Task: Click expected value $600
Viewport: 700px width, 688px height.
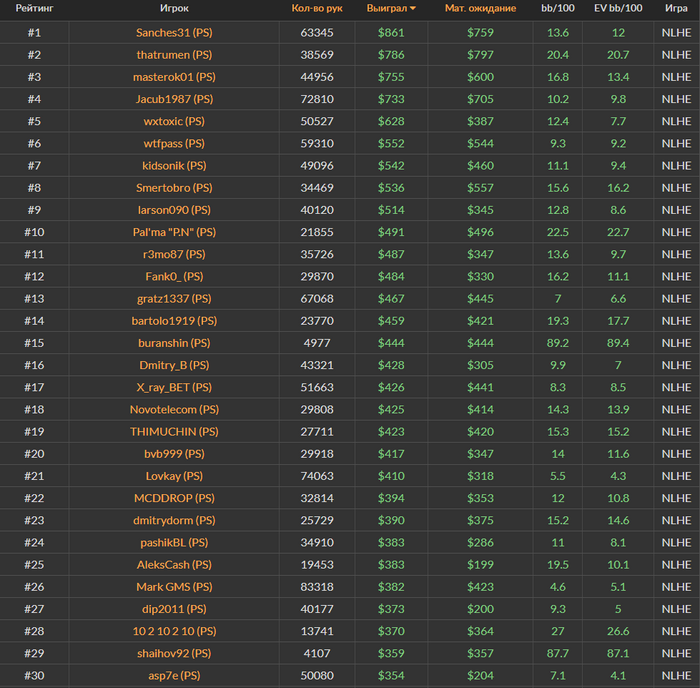Action: pyautogui.click(x=480, y=77)
